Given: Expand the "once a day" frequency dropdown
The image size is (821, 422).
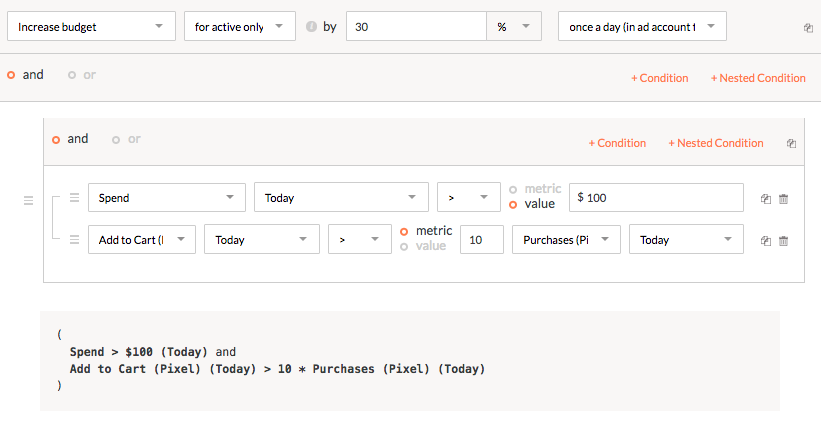Looking at the screenshot, I should click(x=641, y=27).
